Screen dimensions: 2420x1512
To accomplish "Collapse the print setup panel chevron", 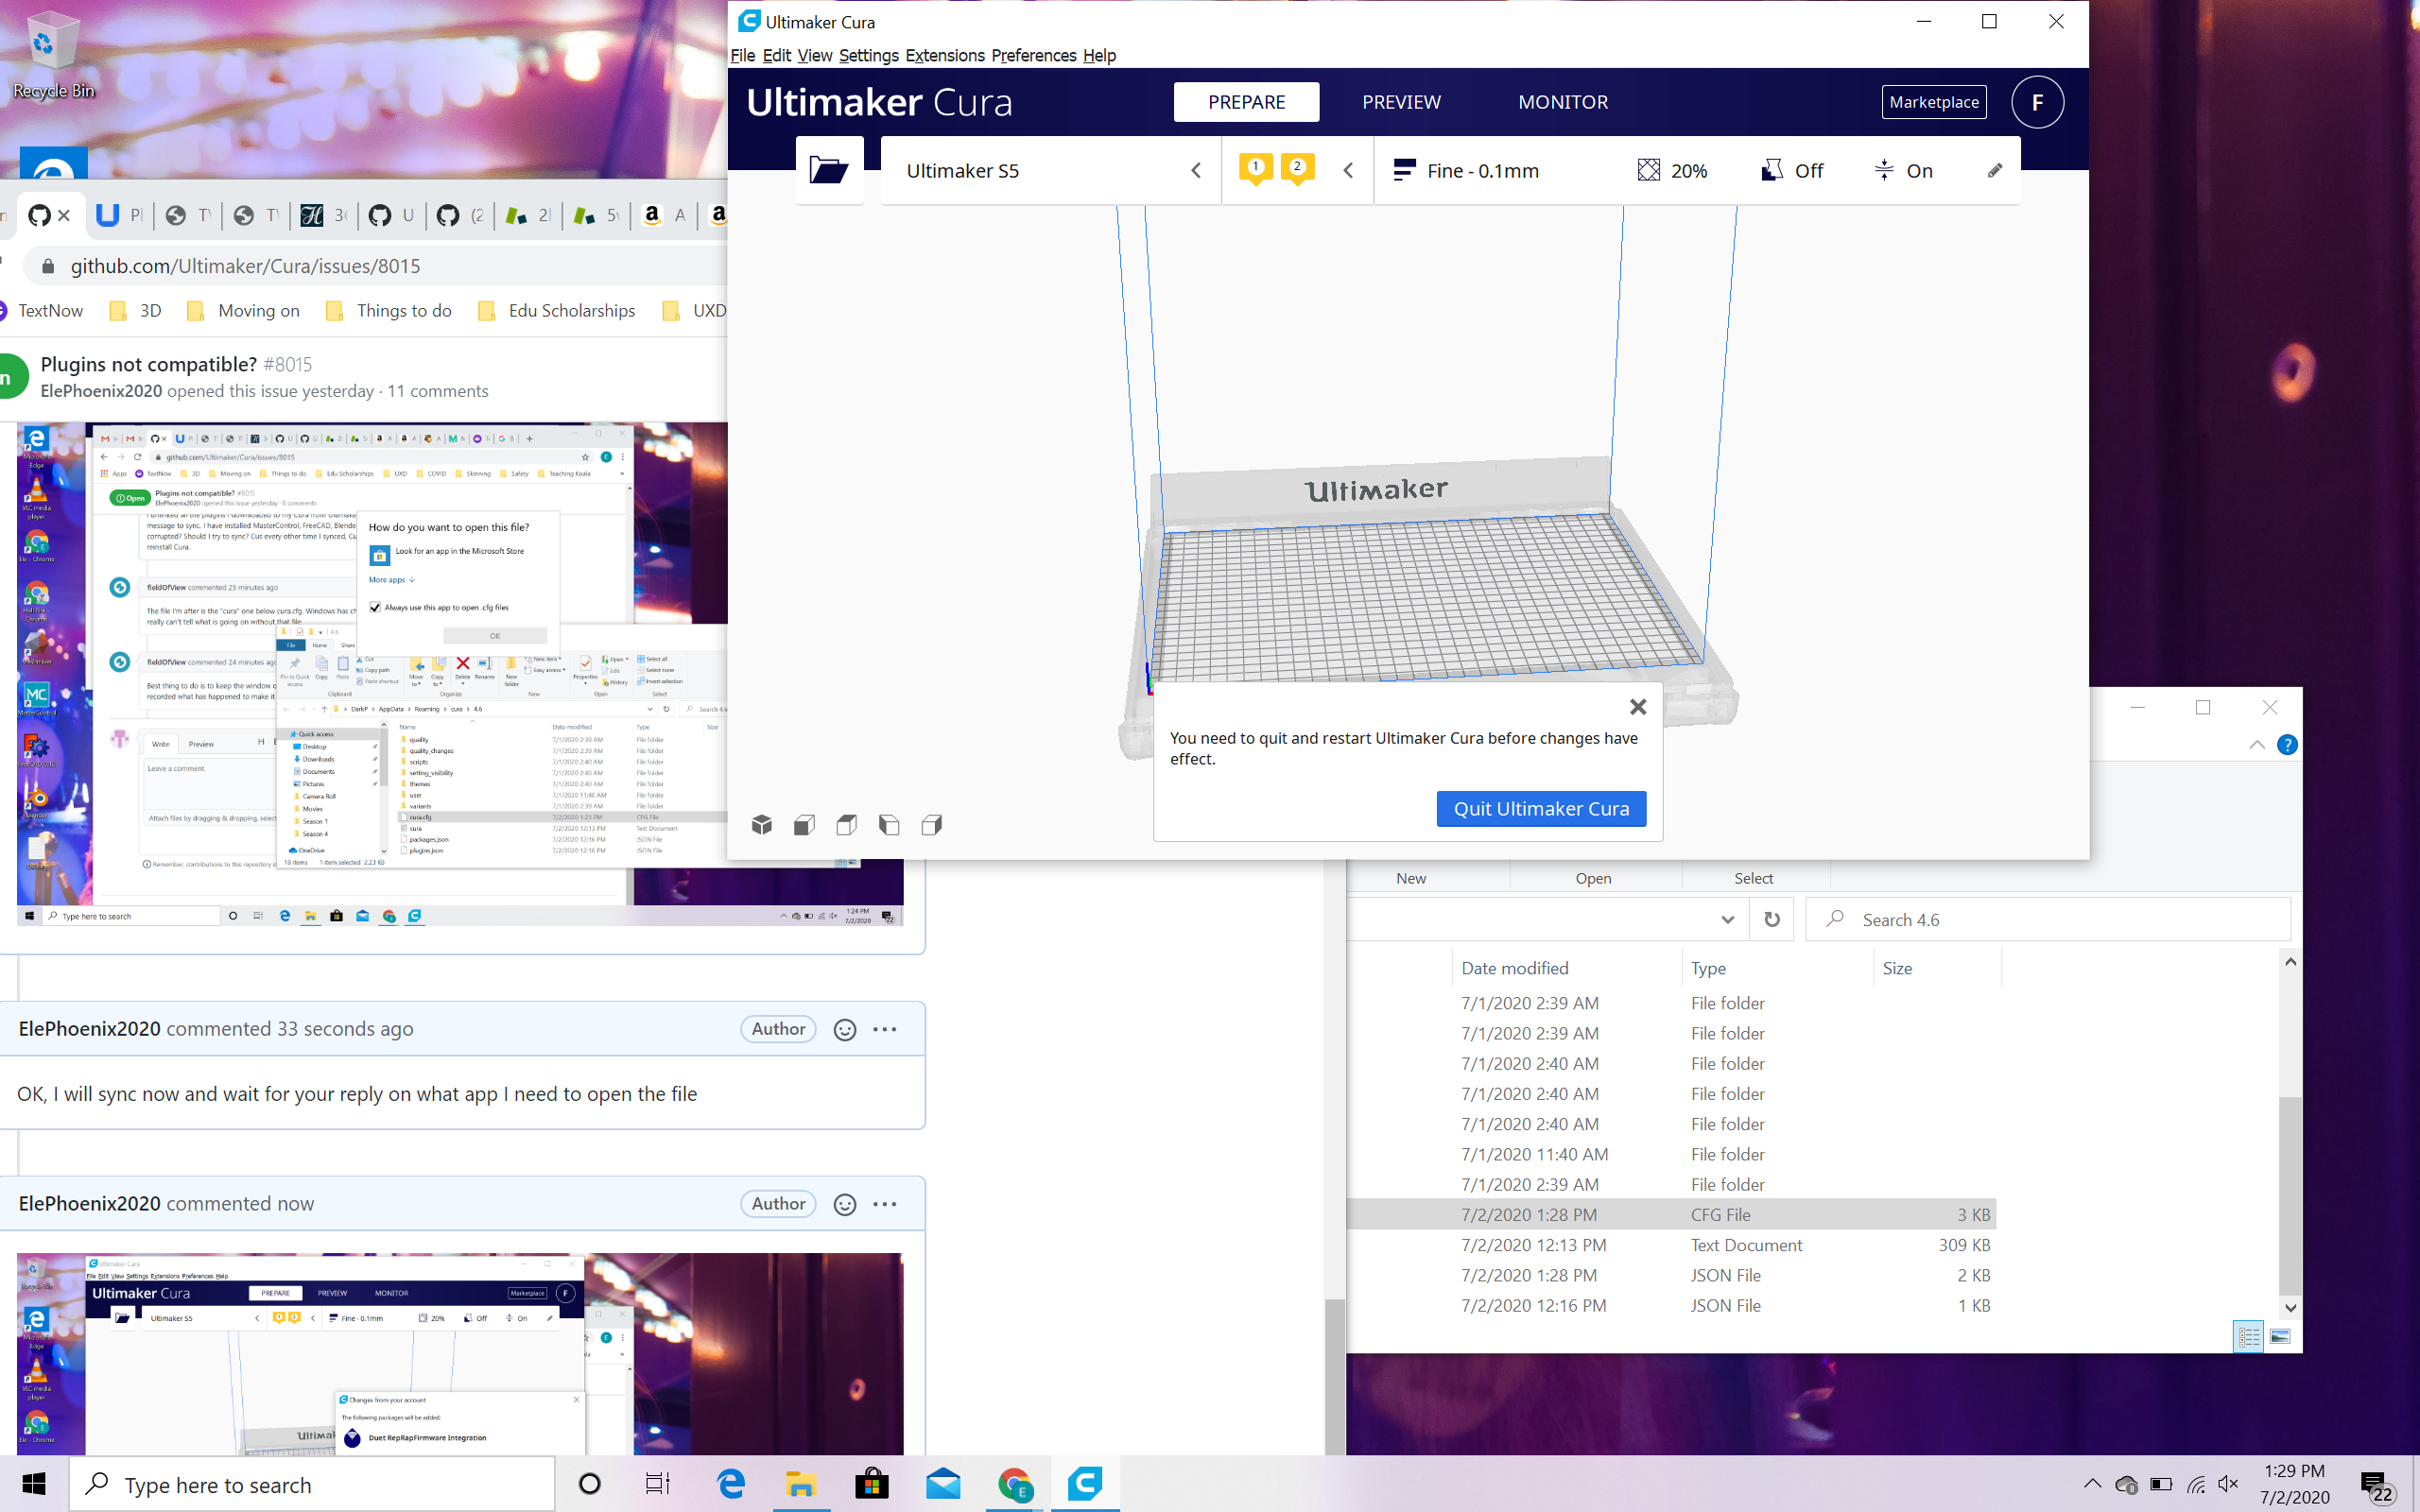I will [x=1348, y=170].
